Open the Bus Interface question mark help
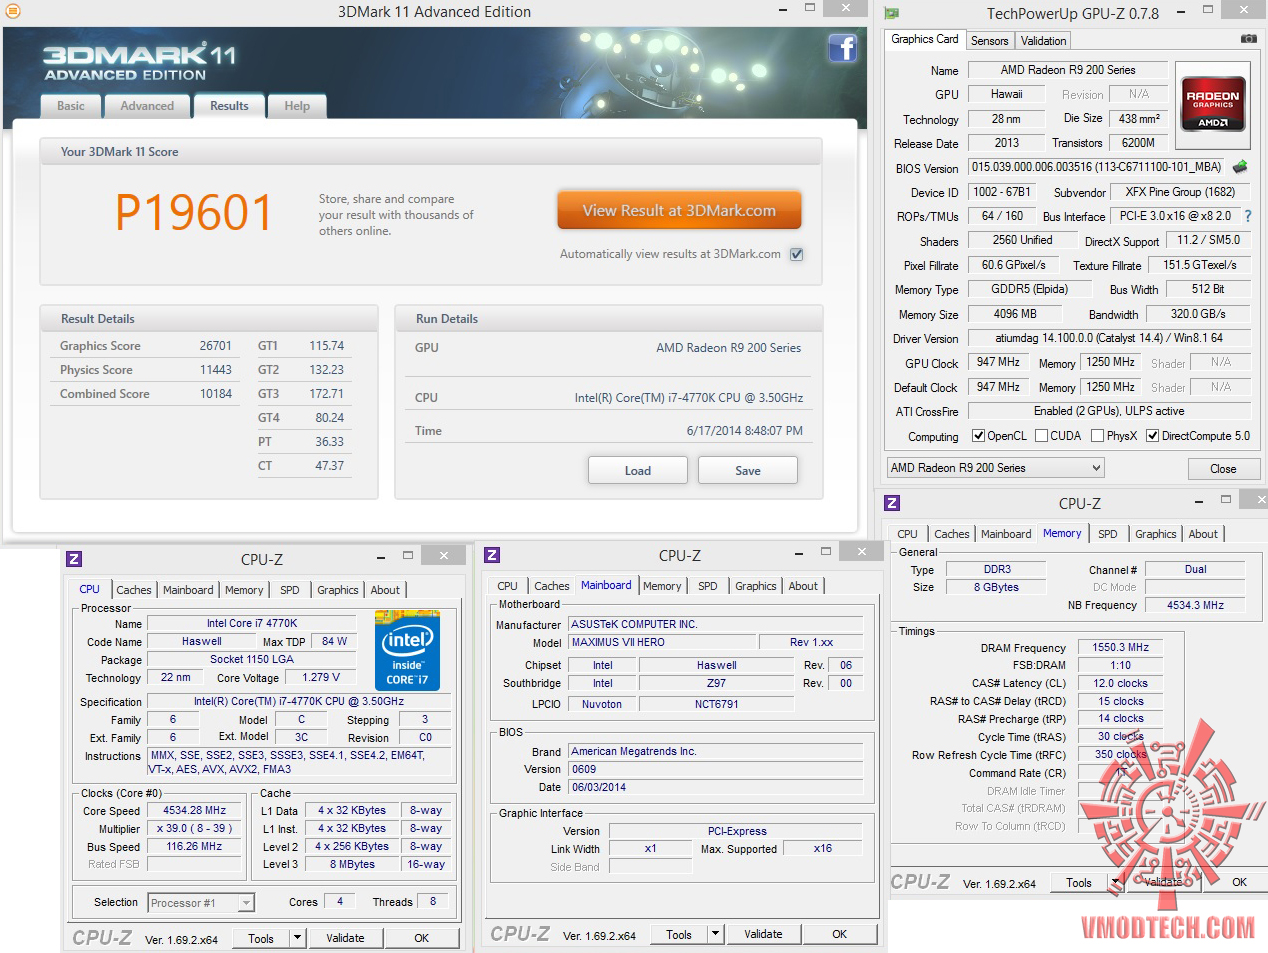This screenshot has width=1268, height=953. click(x=1248, y=216)
